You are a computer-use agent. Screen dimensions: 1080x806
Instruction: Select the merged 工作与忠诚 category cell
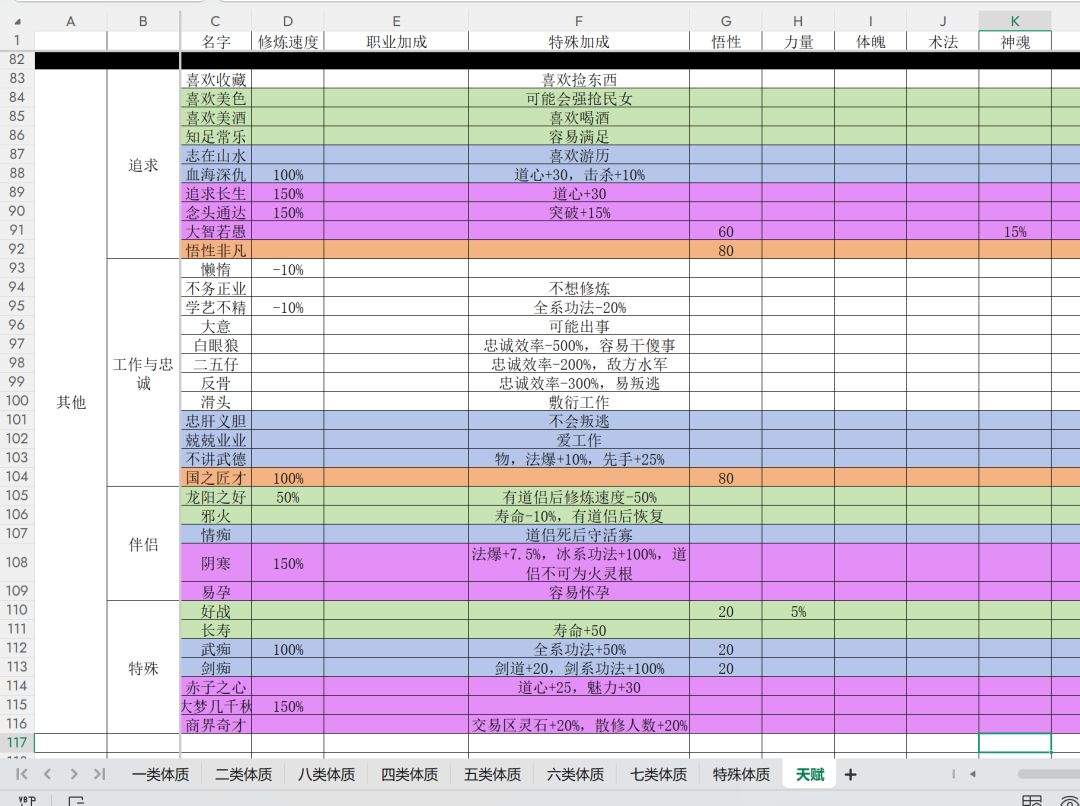(x=143, y=373)
